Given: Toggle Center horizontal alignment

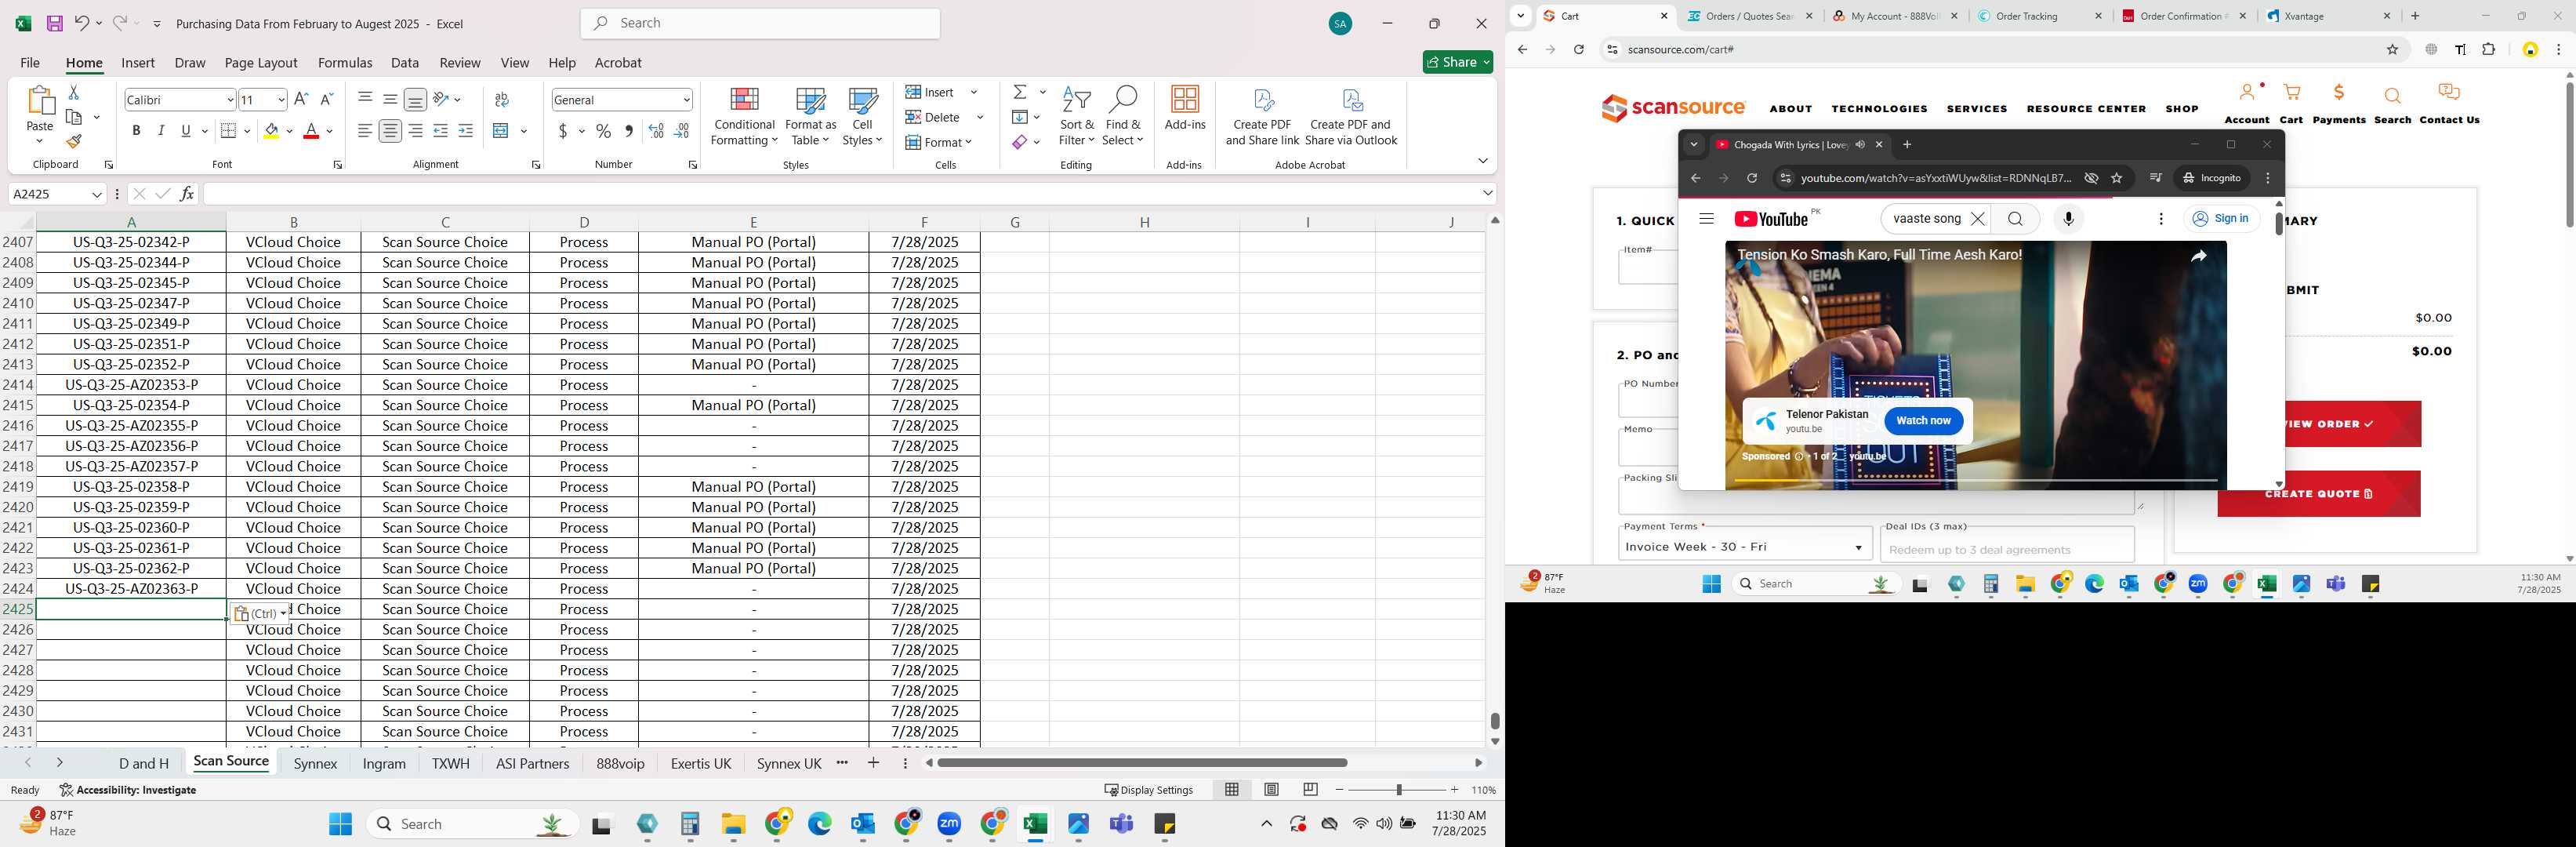Looking at the screenshot, I should (x=391, y=131).
